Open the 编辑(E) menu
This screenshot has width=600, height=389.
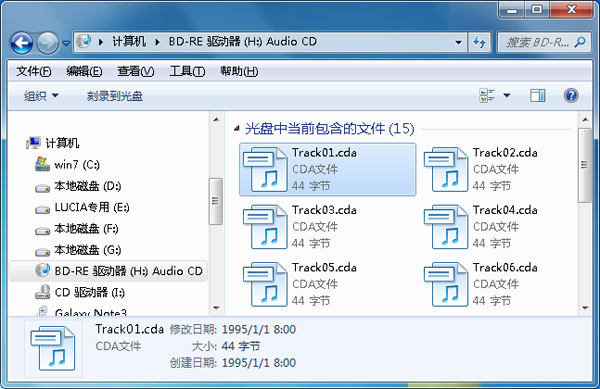(84, 71)
